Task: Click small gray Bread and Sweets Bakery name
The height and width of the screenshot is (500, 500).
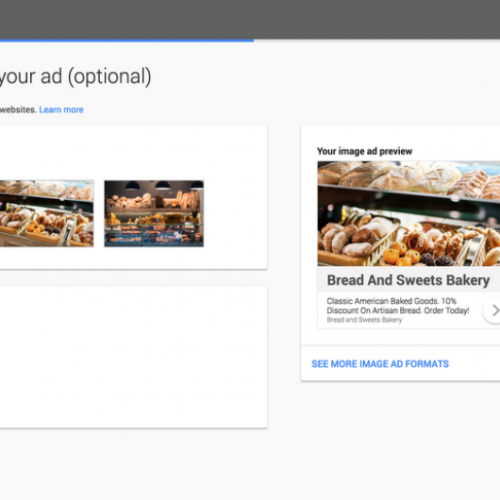Action: 364,320
